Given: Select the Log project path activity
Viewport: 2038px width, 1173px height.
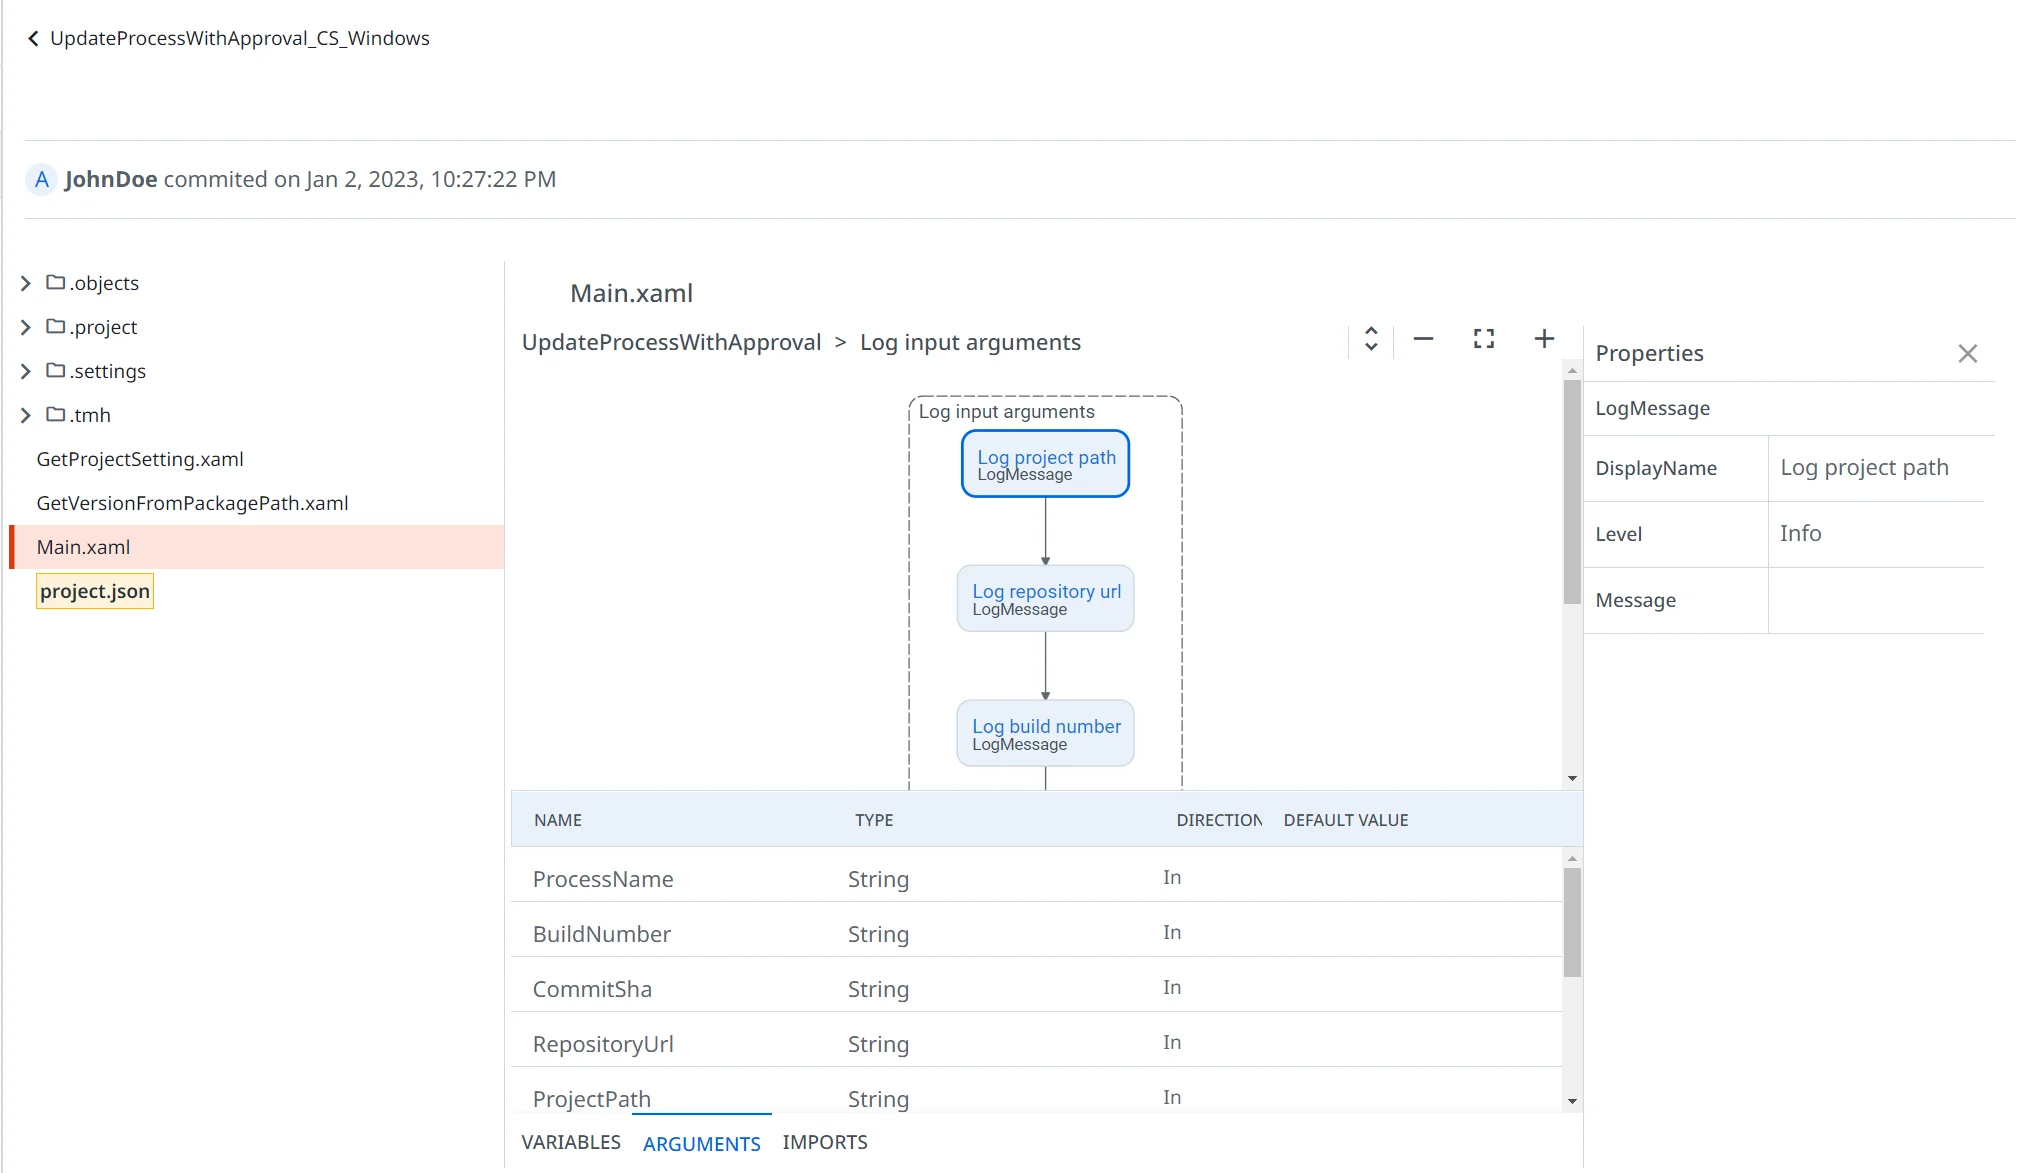Looking at the screenshot, I should coord(1045,463).
